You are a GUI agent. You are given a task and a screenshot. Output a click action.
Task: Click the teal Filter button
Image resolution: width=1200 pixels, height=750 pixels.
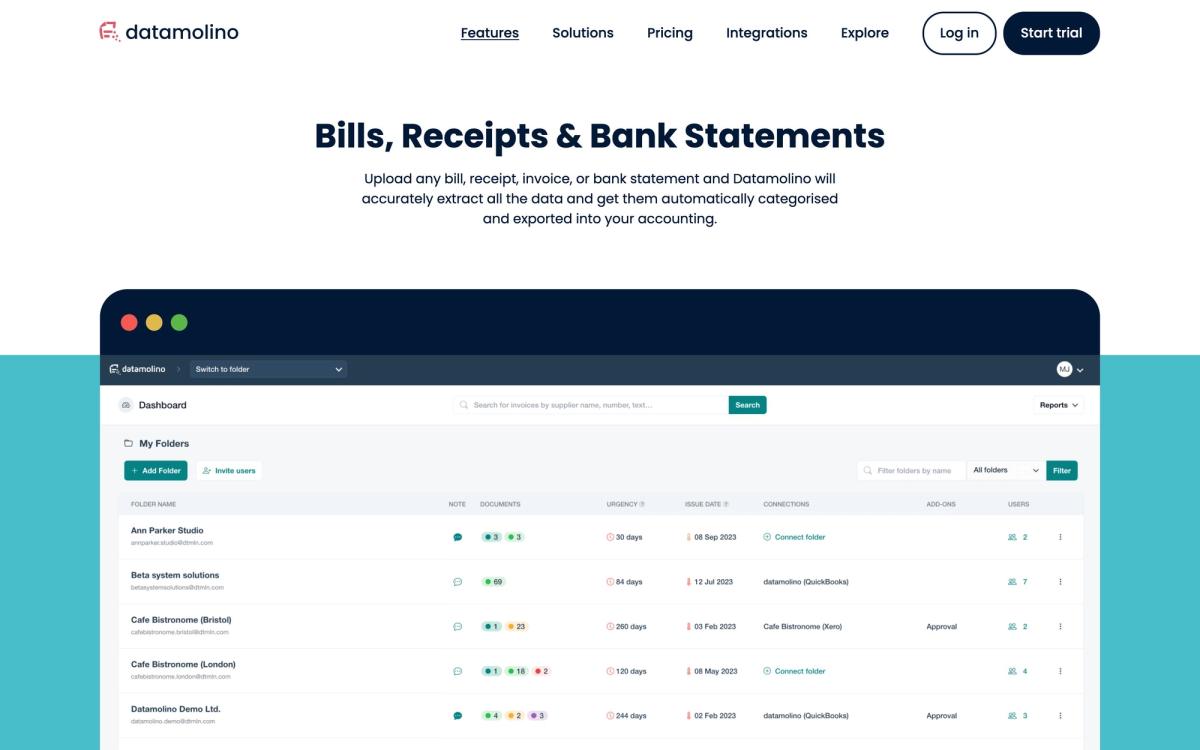click(1062, 470)
